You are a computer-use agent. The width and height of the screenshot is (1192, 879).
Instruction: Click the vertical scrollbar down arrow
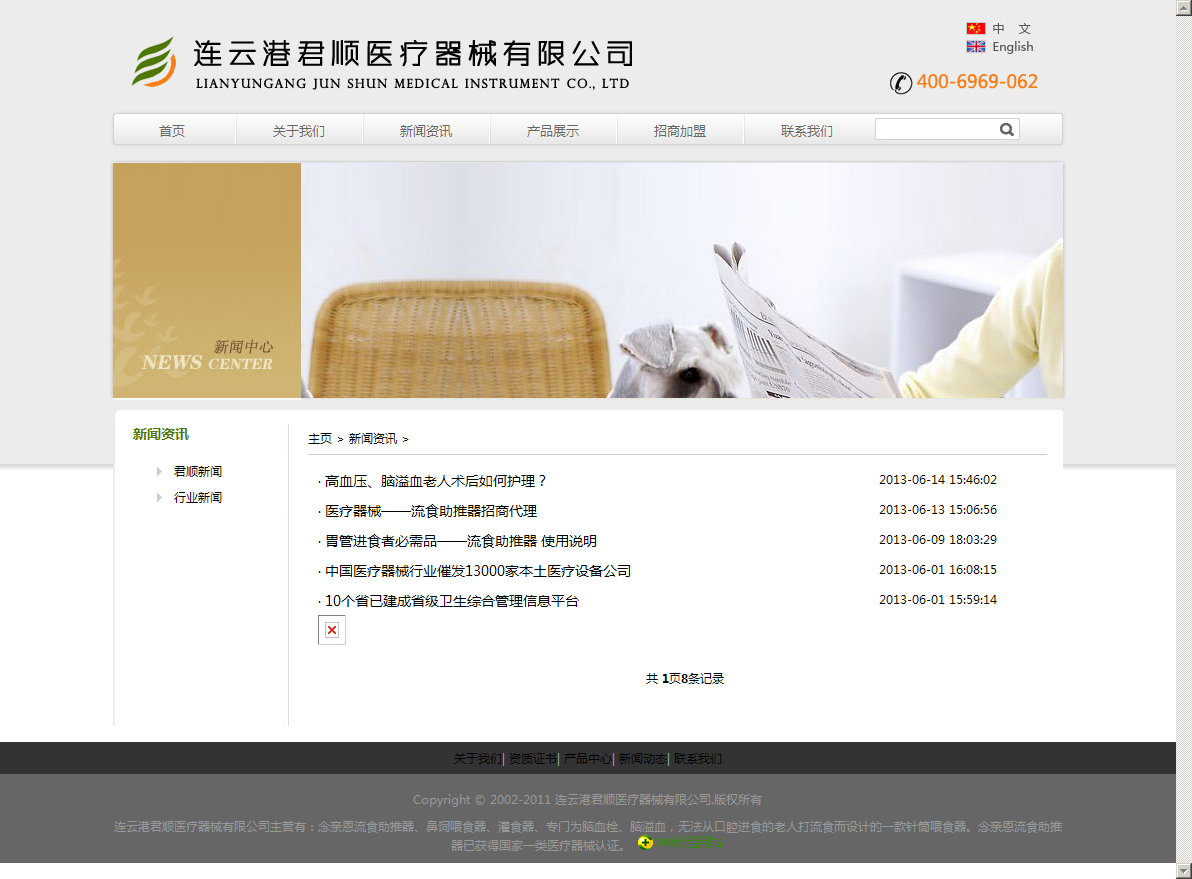(x=1183, y=870)
